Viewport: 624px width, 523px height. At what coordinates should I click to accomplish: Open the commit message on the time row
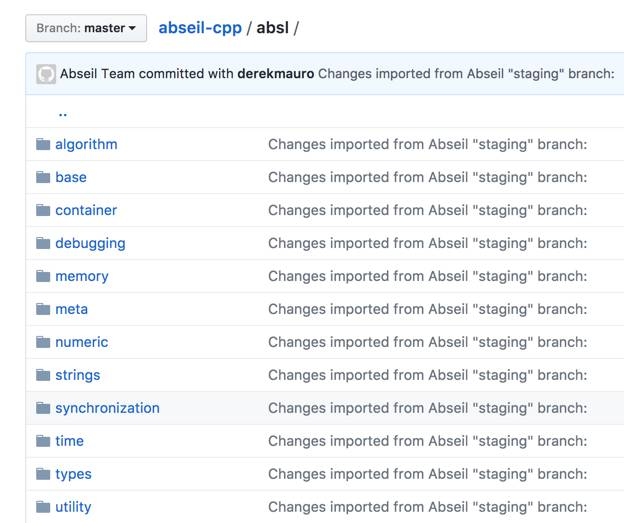[x=427, y=441]
